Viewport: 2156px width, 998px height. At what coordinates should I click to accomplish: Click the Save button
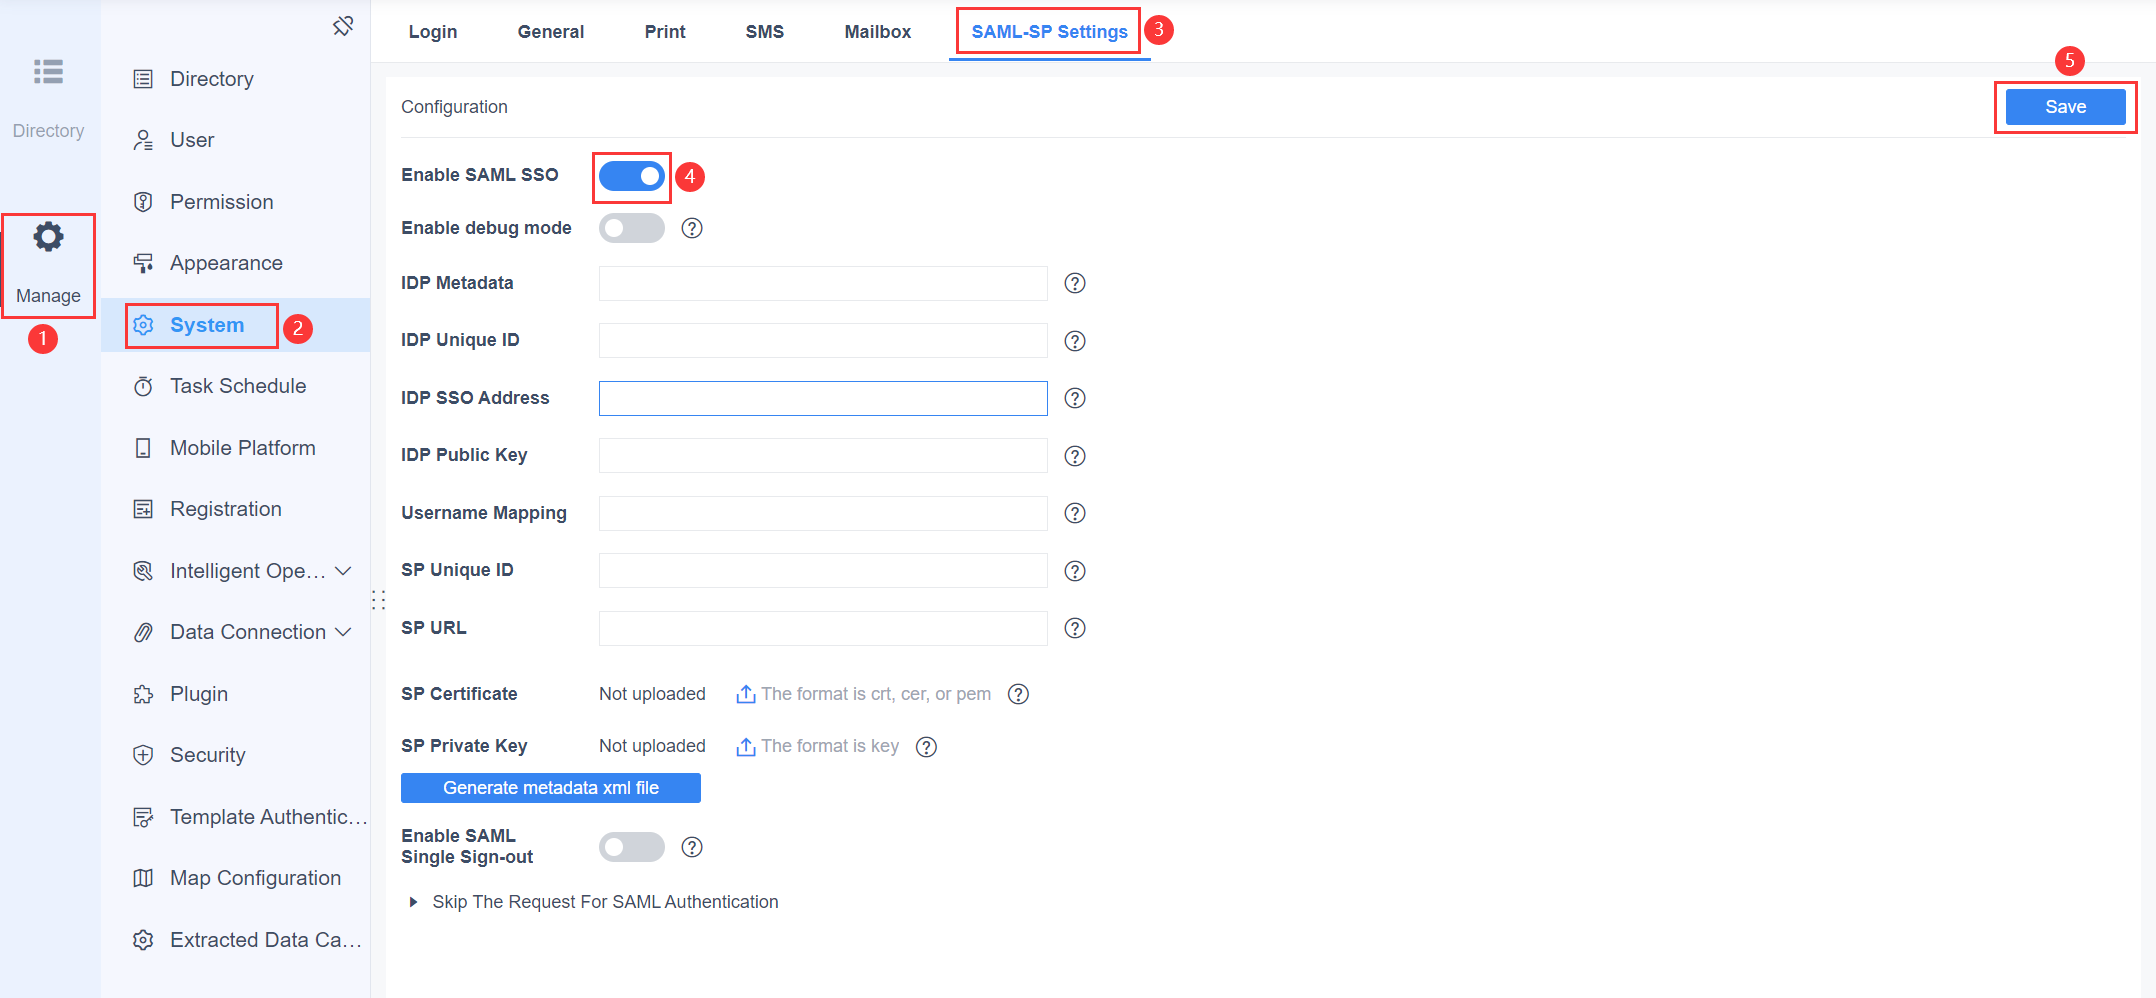[x=2065, y=106]
